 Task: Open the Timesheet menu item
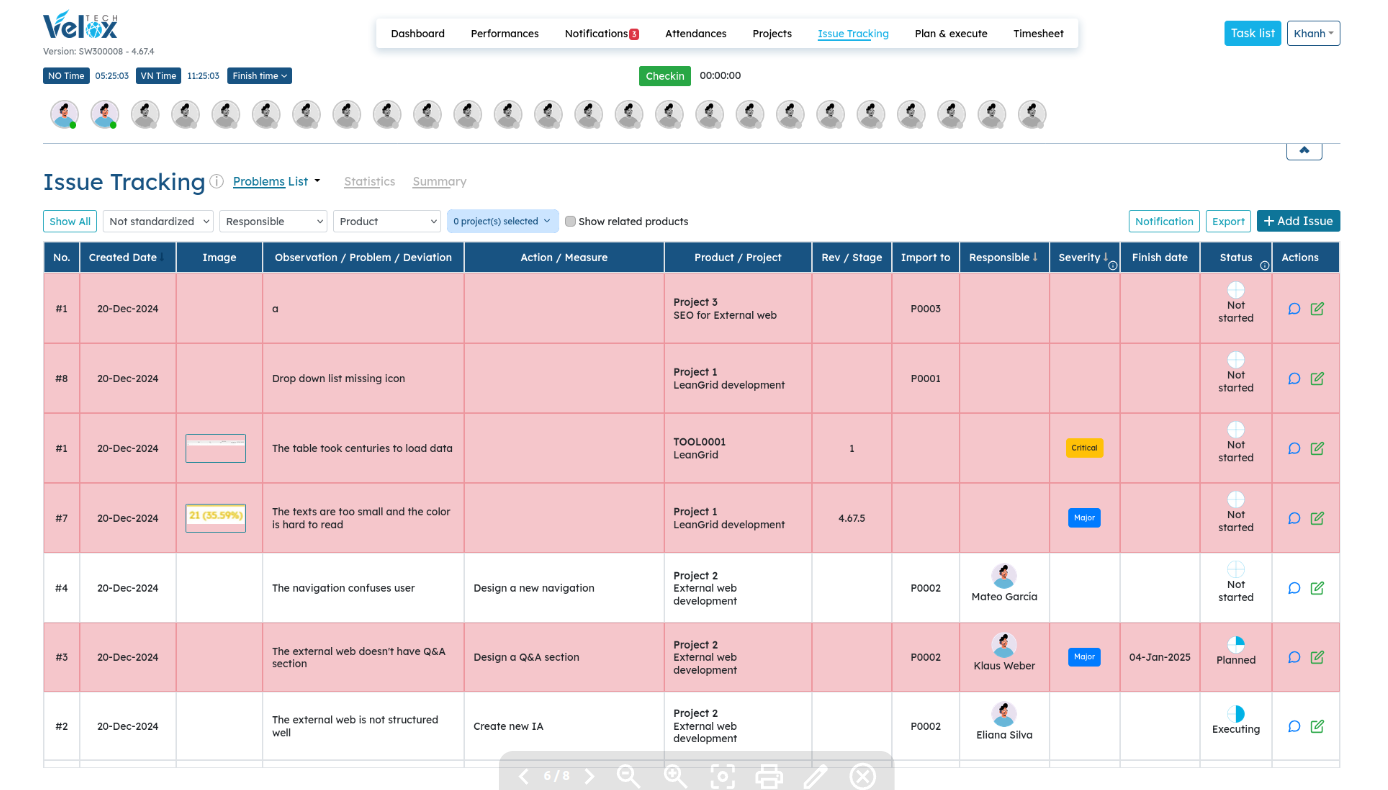[1038, 34]
